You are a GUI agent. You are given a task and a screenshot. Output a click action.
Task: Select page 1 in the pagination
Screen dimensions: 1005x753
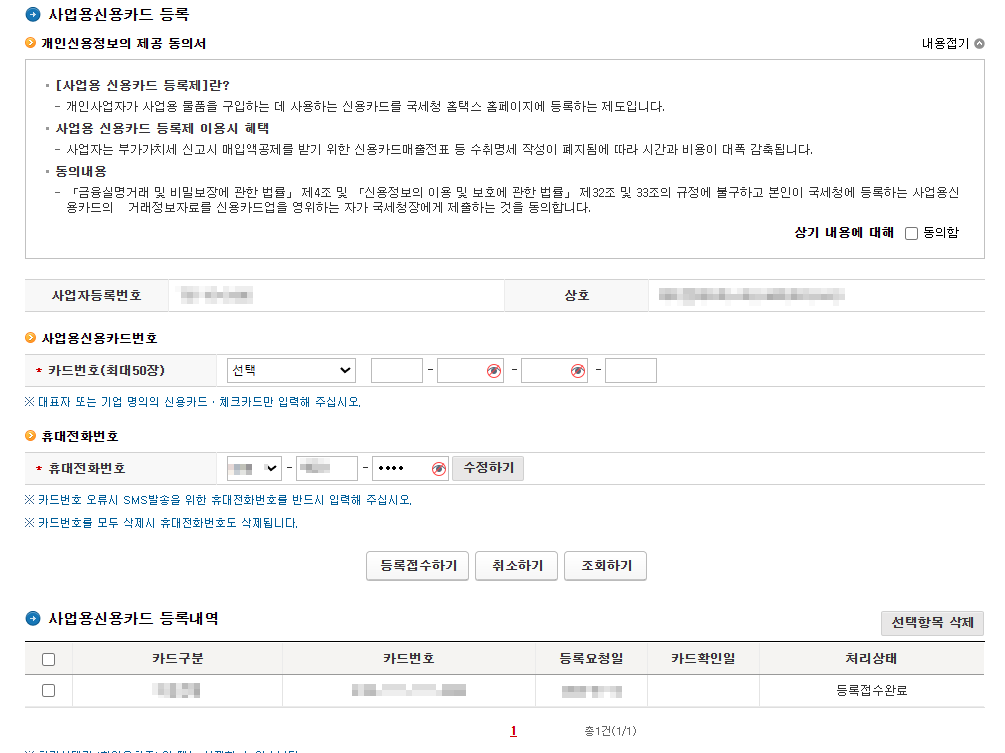513,730
